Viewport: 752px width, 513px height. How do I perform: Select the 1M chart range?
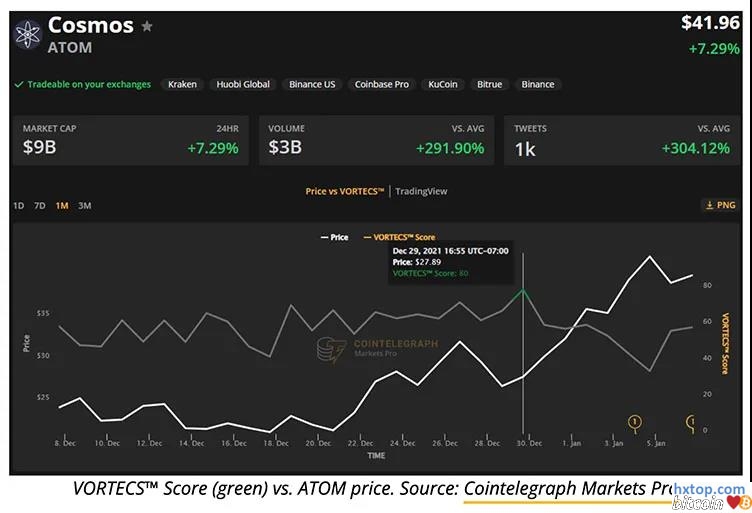[62, 206]
